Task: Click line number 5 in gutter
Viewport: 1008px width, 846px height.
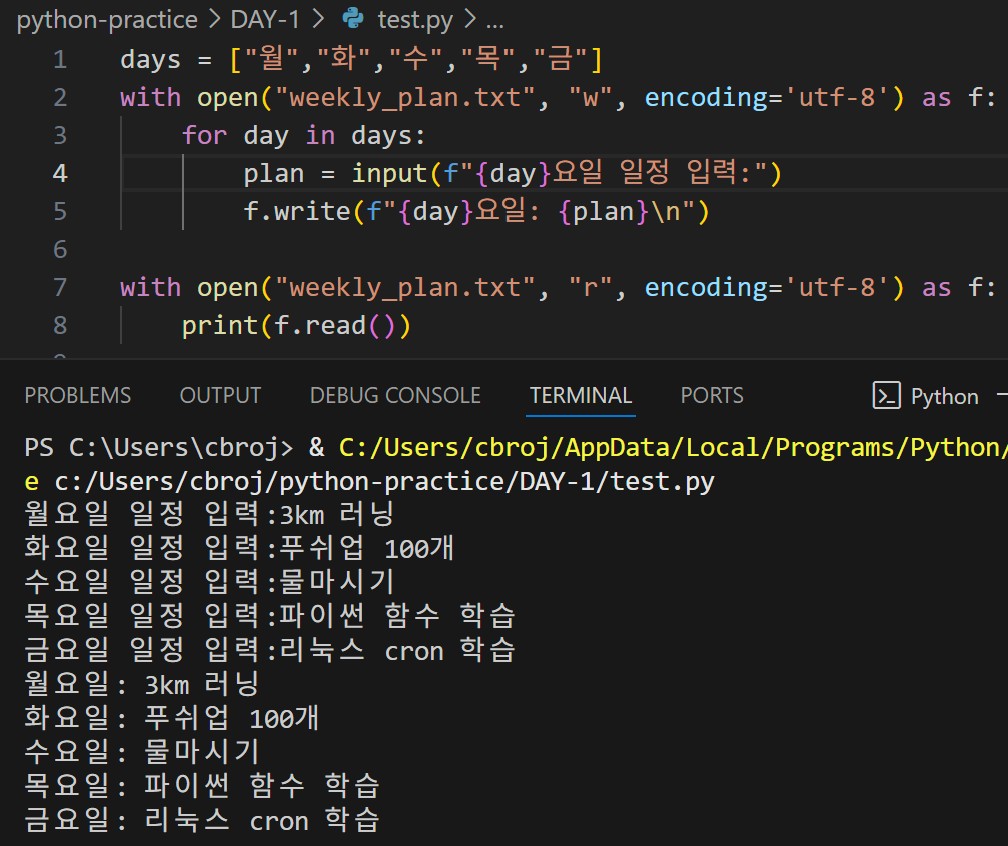Action: pyautogui.click(x=60, y=212)
